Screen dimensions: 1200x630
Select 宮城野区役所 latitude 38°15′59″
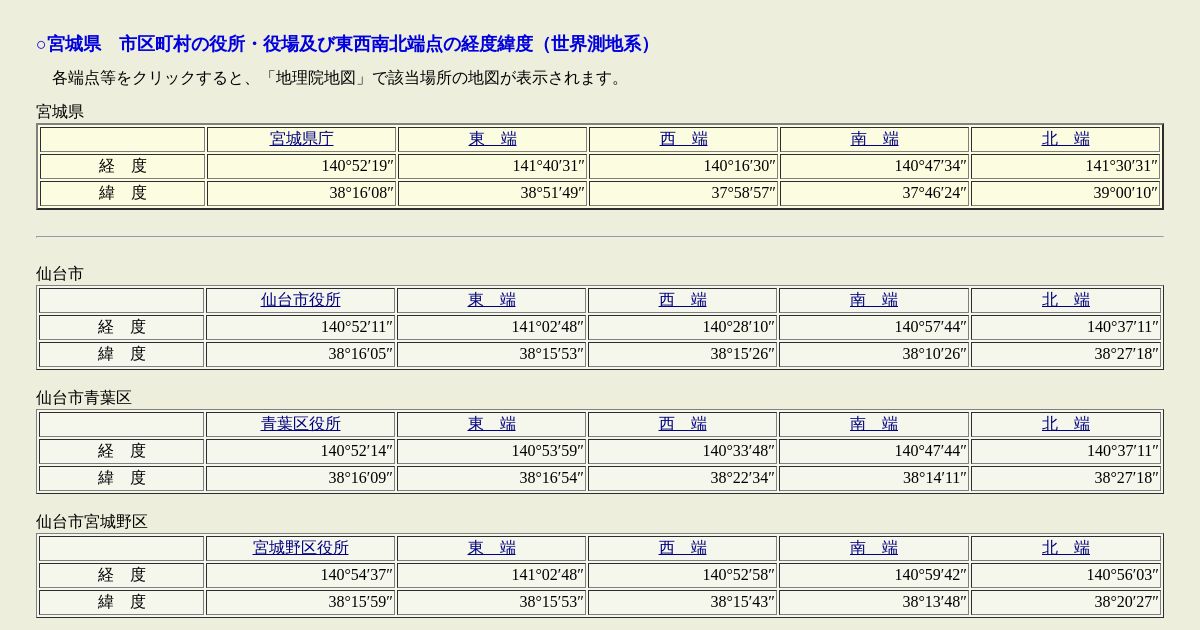click(x=360, y=602)
